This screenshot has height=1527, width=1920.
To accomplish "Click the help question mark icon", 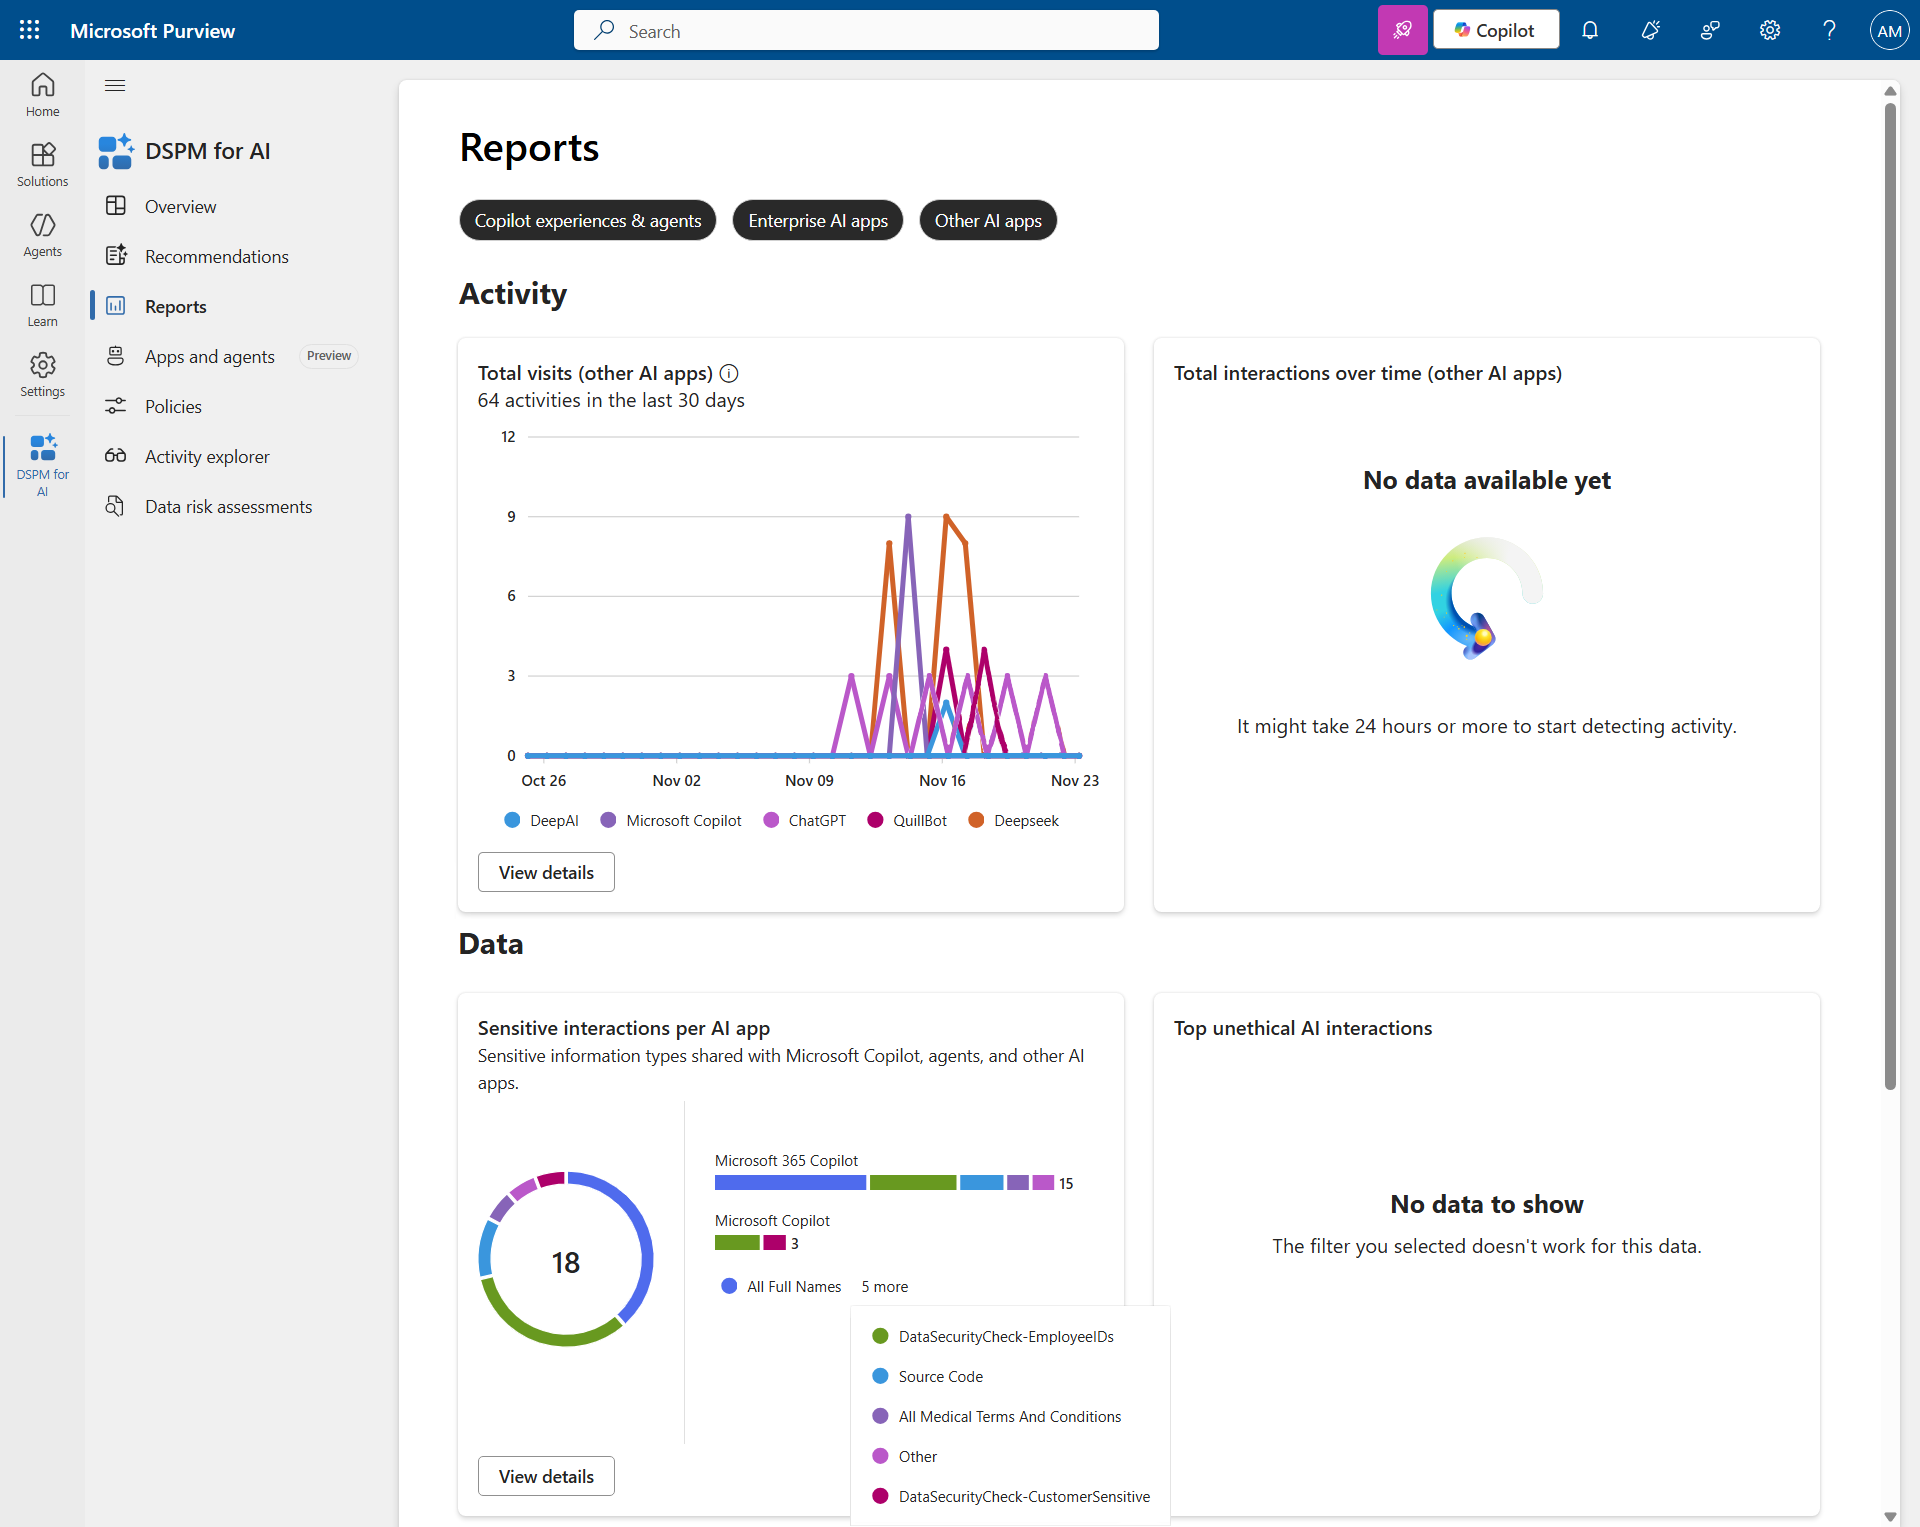I will [1829, 30].
